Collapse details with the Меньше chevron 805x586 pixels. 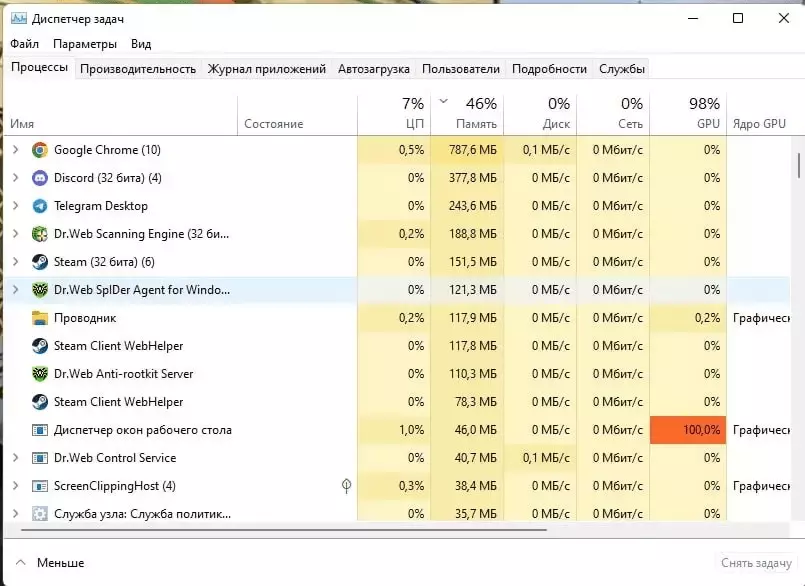pos(21,562)
